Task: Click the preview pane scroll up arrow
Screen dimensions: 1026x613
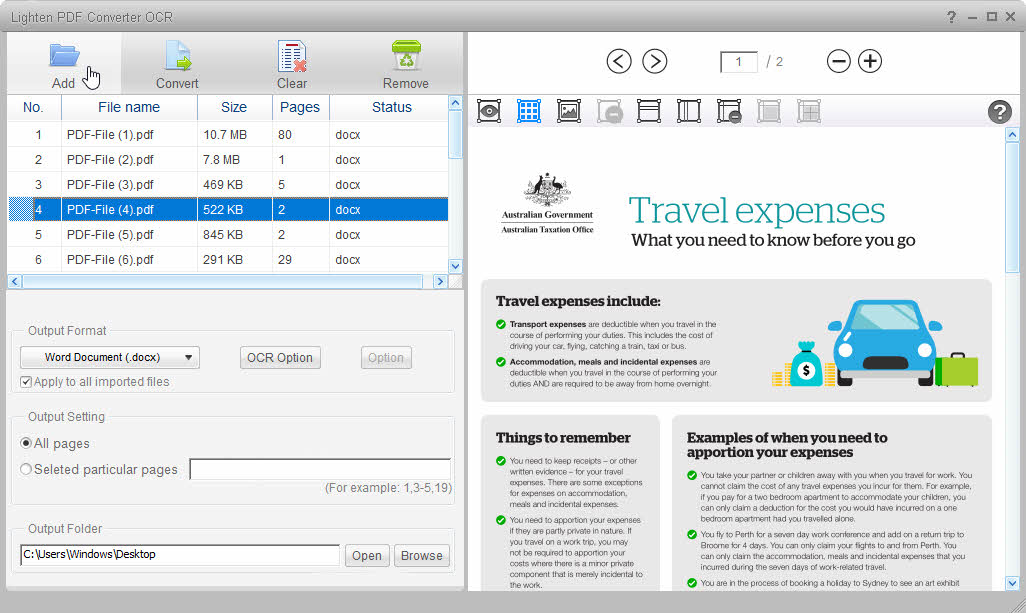Action: tap(1012, 135)
